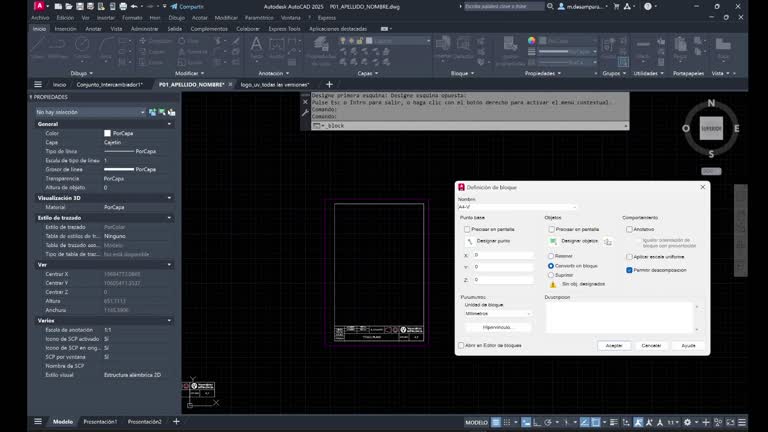Collapse the General properties section
Screen dimensions: 768x432
point(169,124)
